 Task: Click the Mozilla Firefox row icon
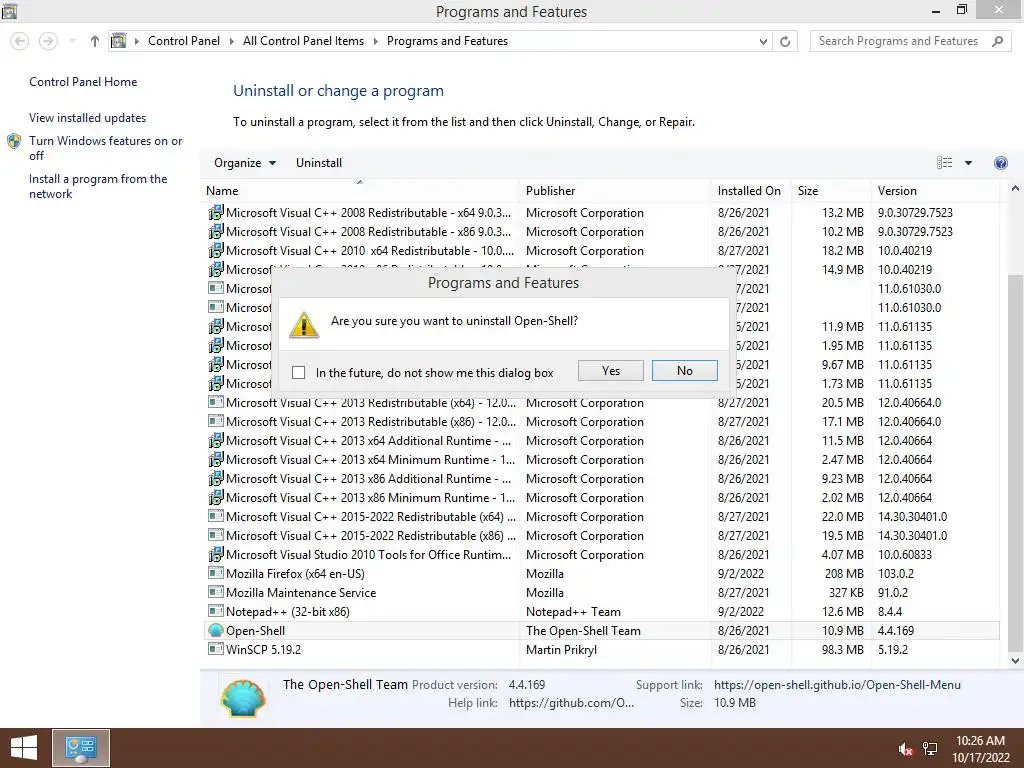pyautogui.click(x=216, y=573)
